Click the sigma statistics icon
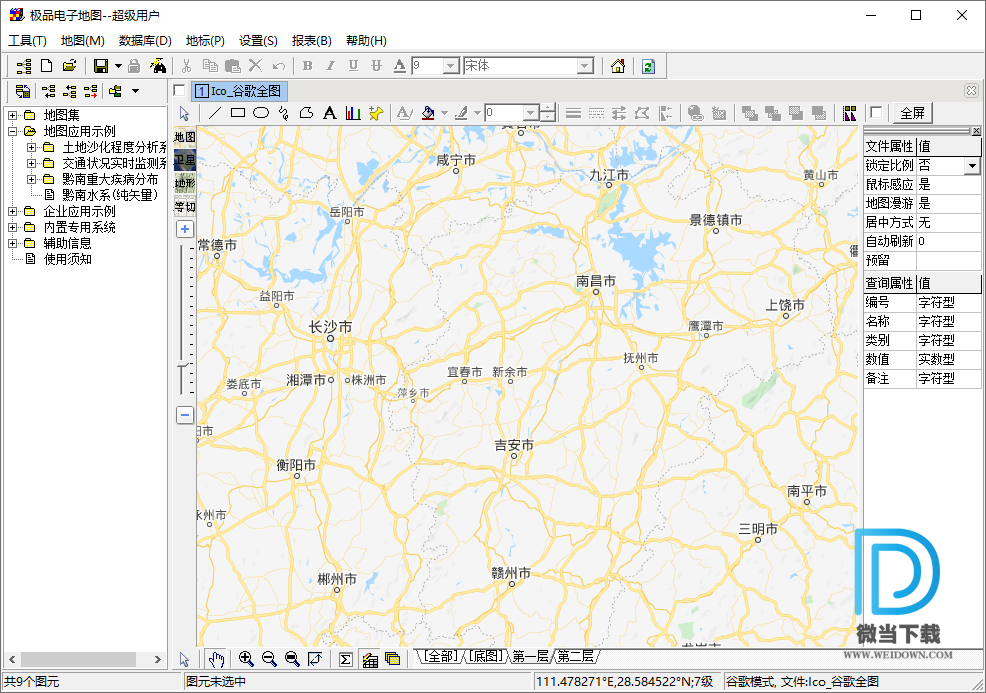 [345, 659]
